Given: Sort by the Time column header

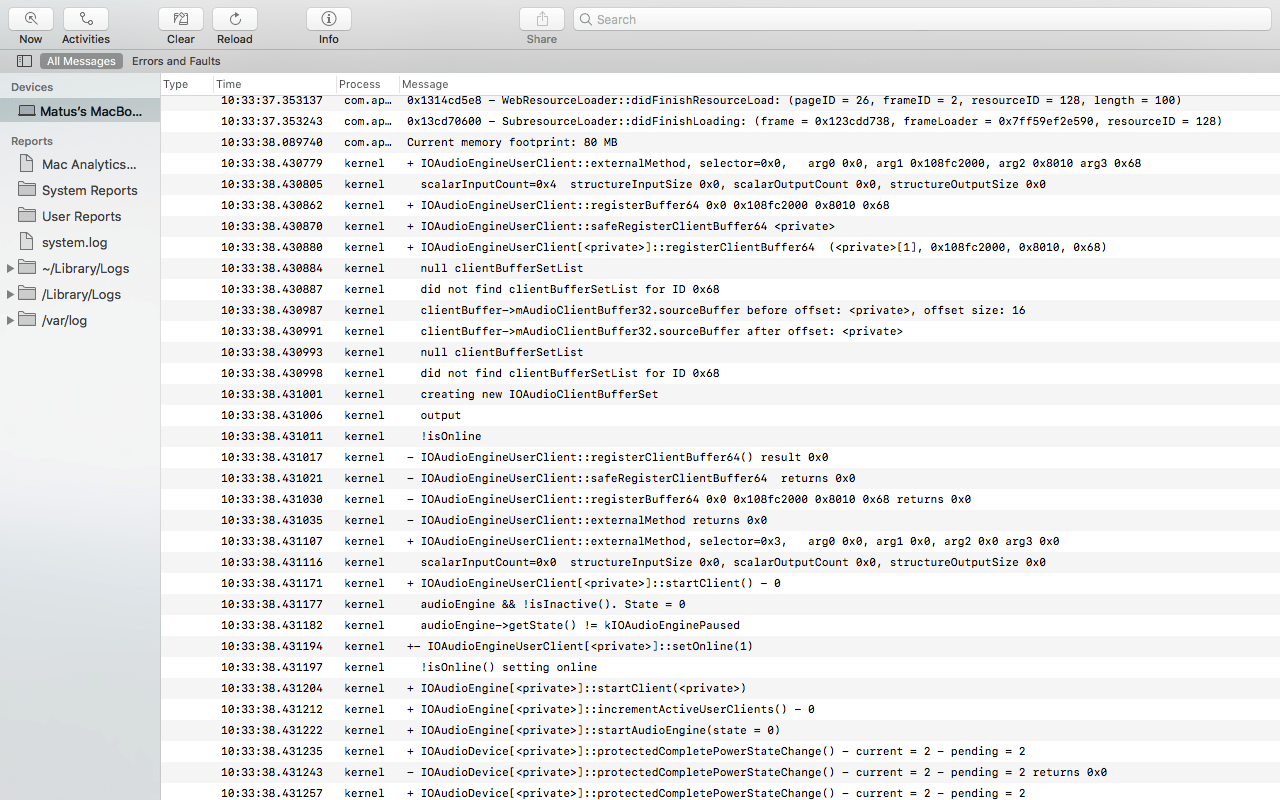Looking at the screenshot, I should pos(274,84).
